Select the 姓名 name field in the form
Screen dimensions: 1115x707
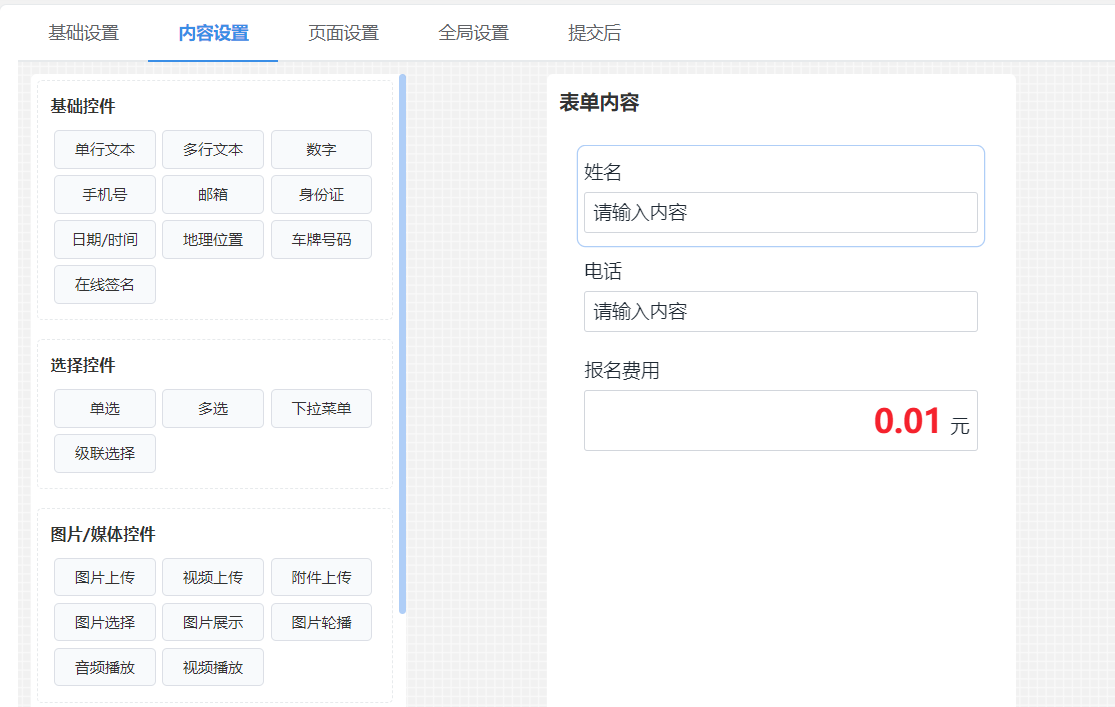click(x=780, y=195)
